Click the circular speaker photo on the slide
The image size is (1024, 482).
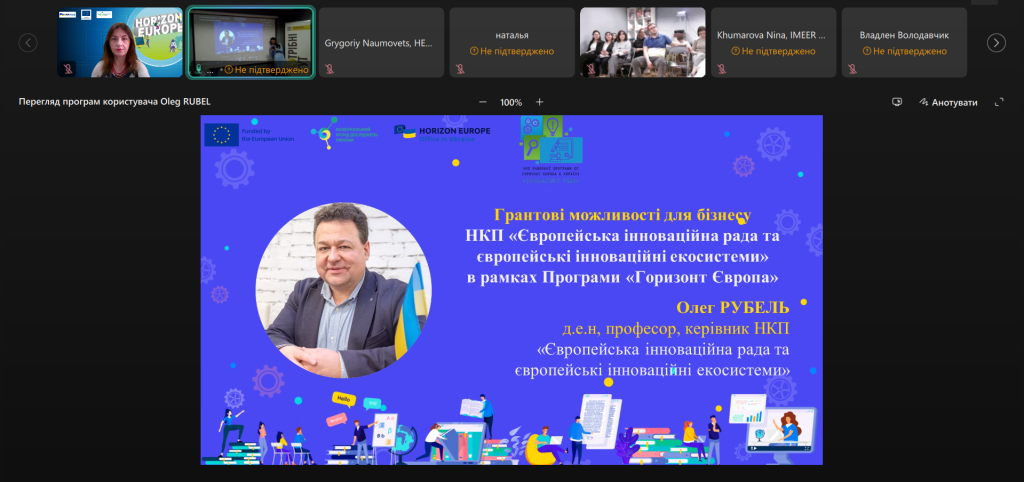(x=344, y=290)
